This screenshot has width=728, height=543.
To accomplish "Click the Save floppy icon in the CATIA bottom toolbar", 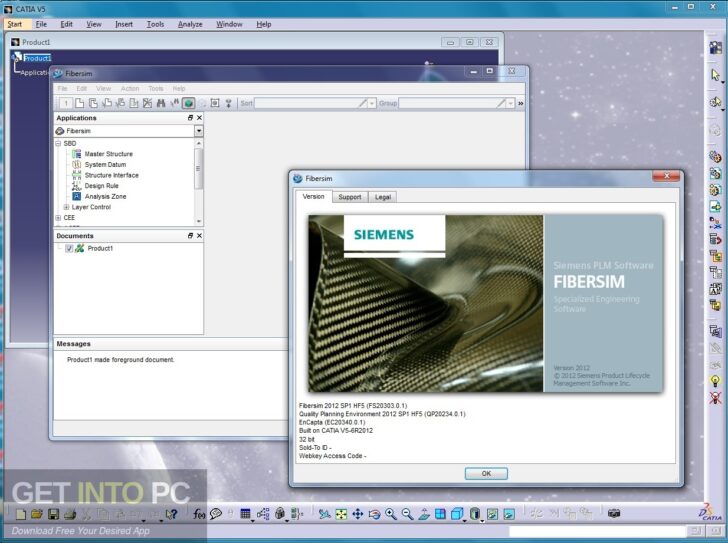I will [53, 514].
